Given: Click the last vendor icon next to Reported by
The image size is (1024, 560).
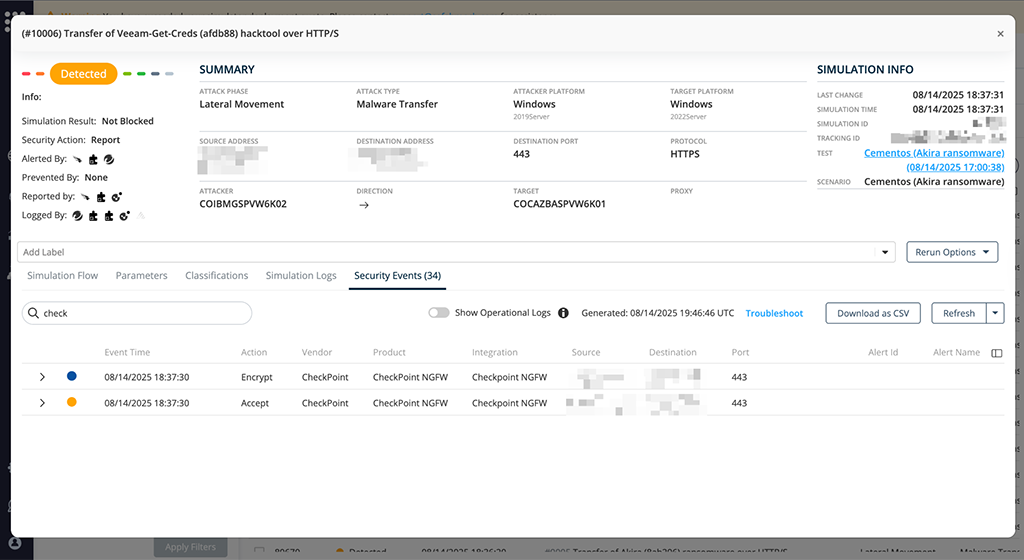Looking at the screenshot, I should click(117, 196).
